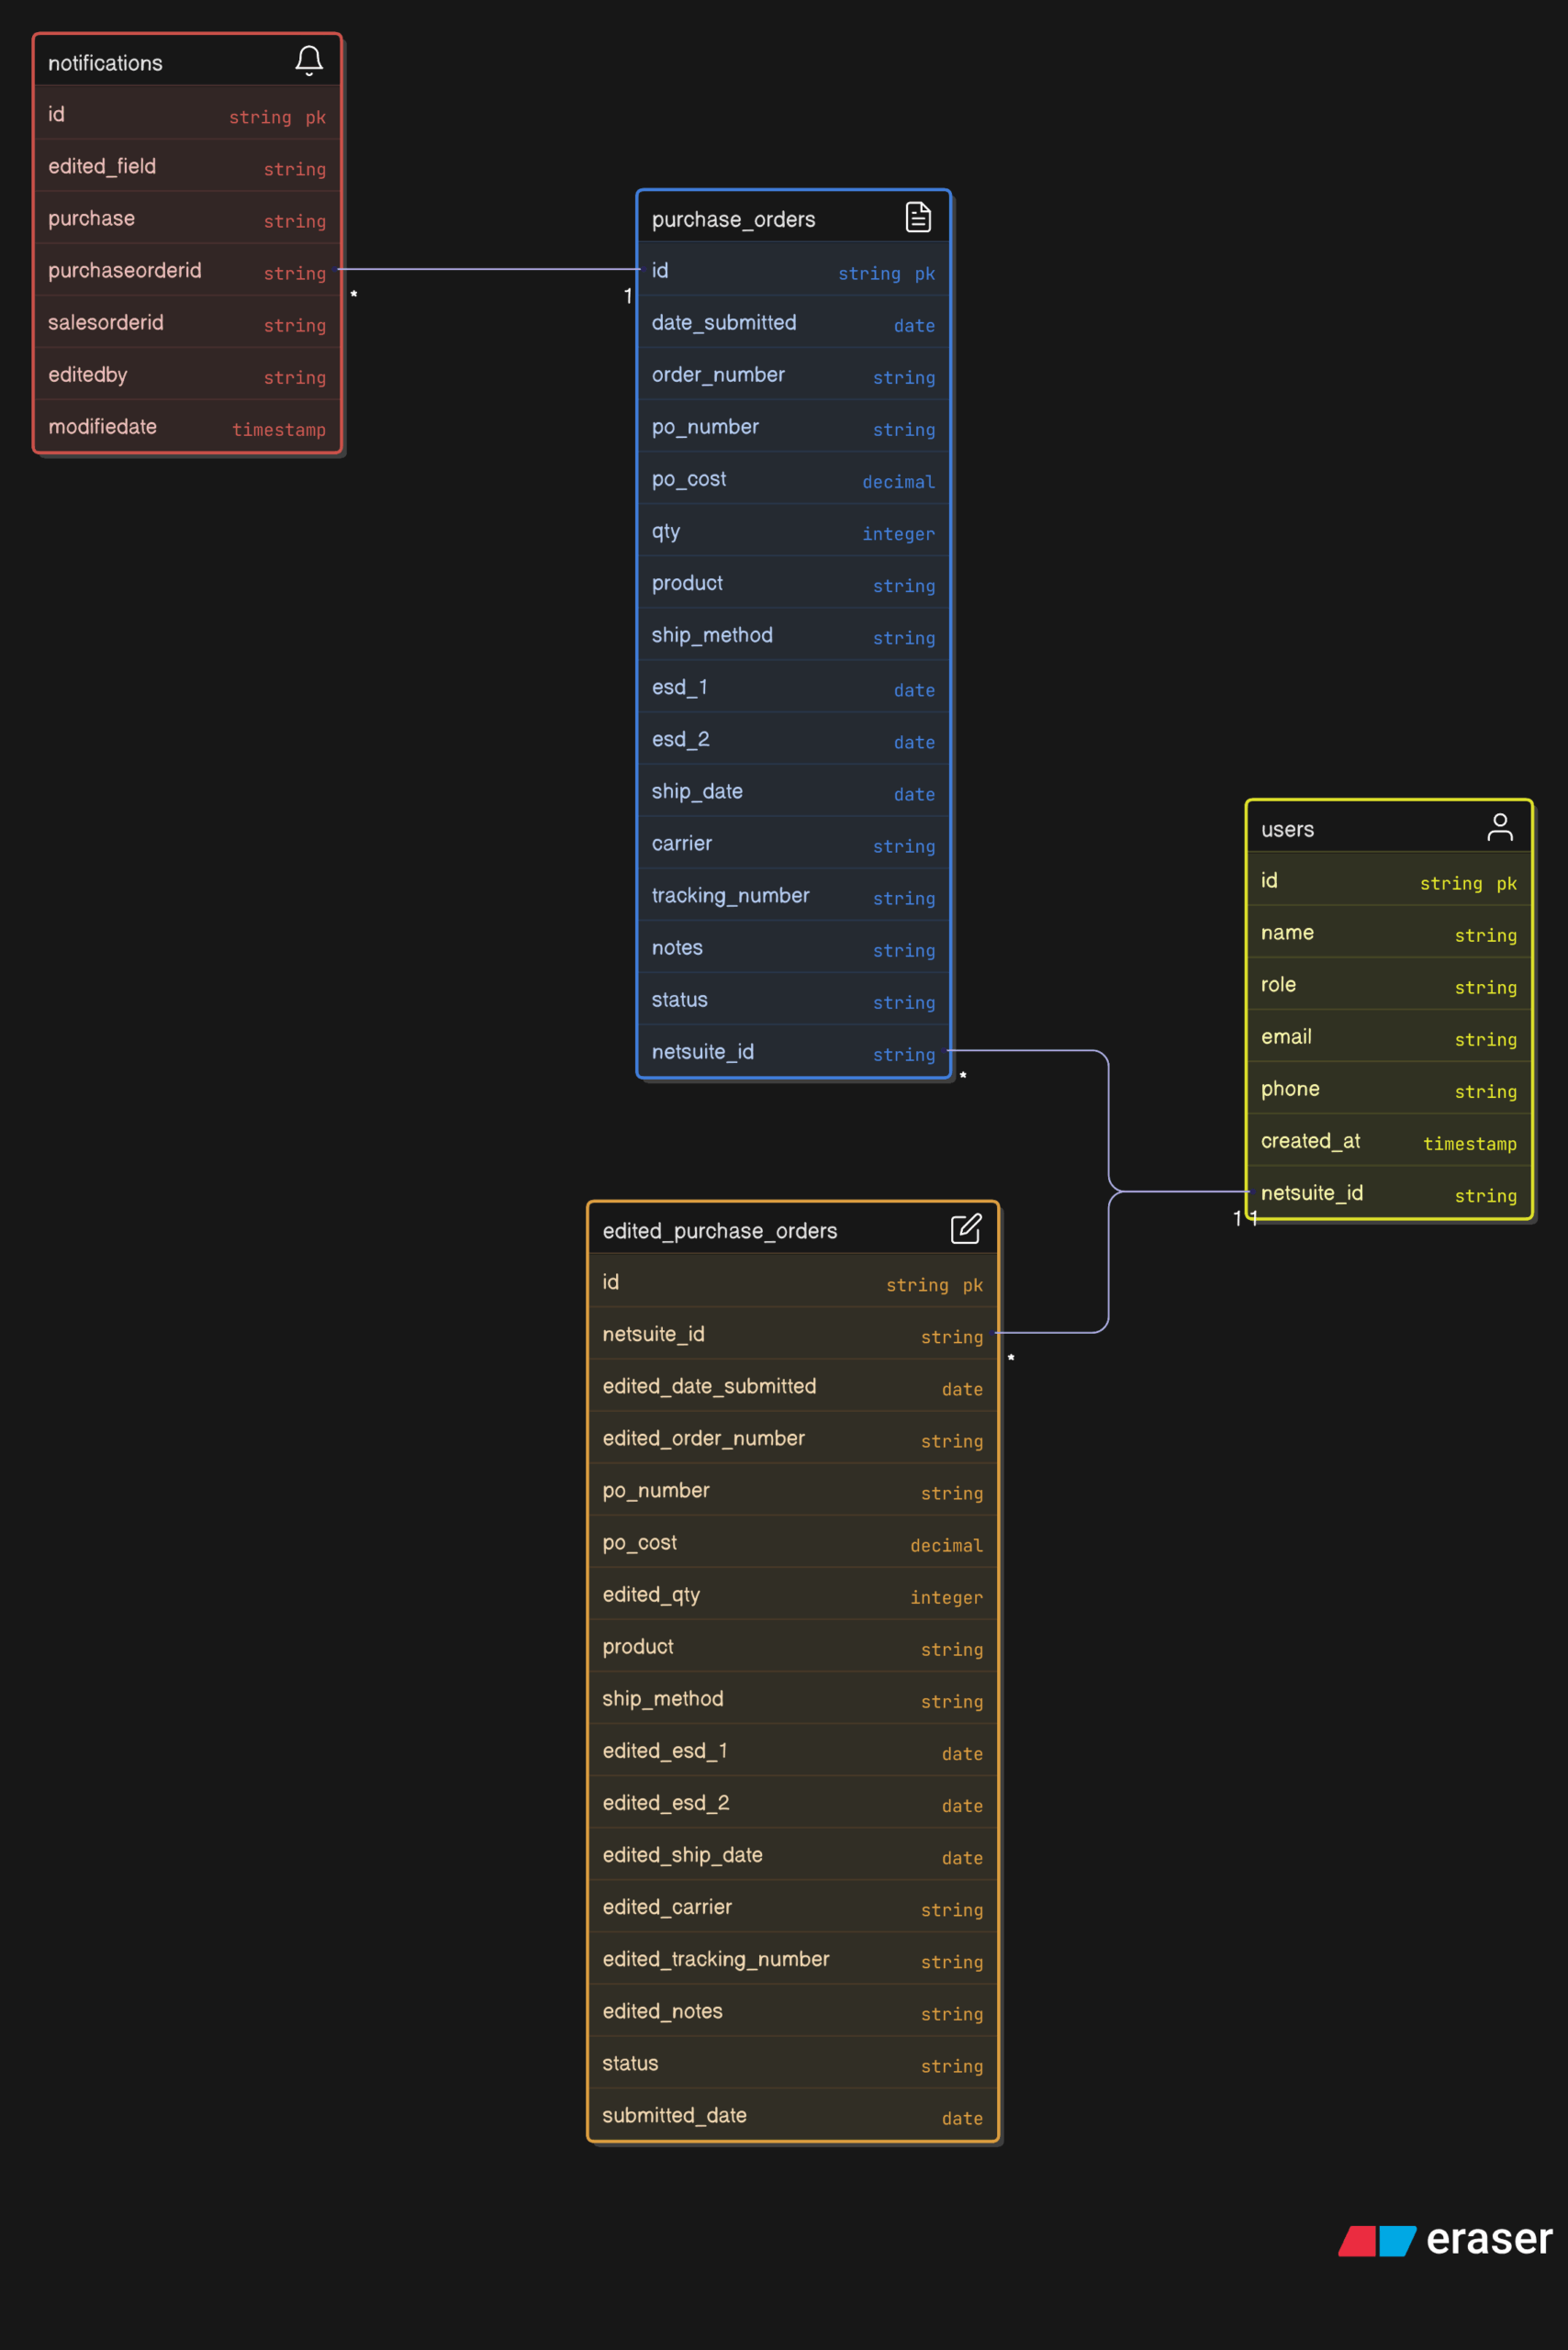Select the notifications table title
The height and width of the screenshot is (2350, 1568).
click(105, 63)
